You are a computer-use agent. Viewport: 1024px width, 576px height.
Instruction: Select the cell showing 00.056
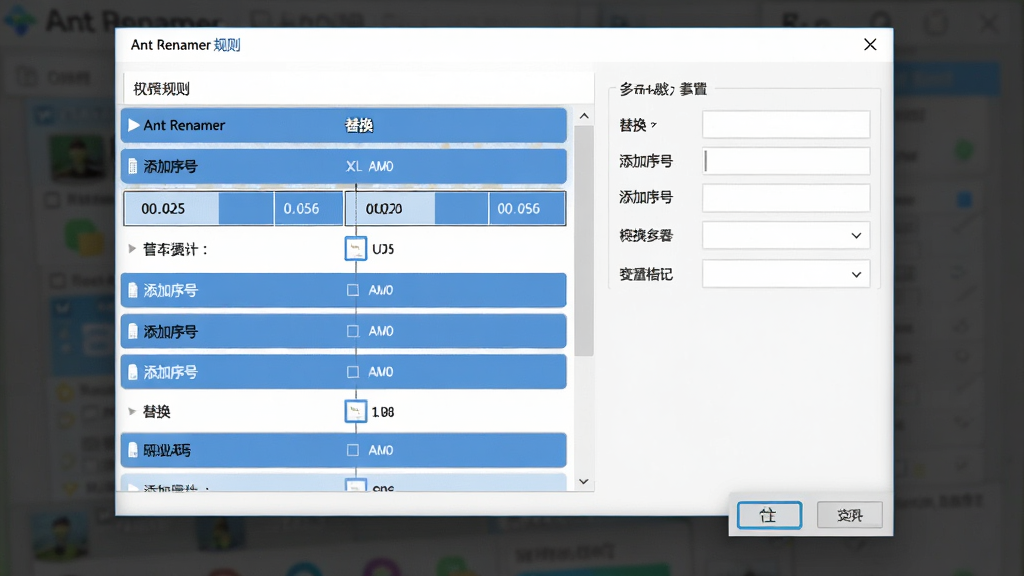pyautogui.click(x=527, y=208)
